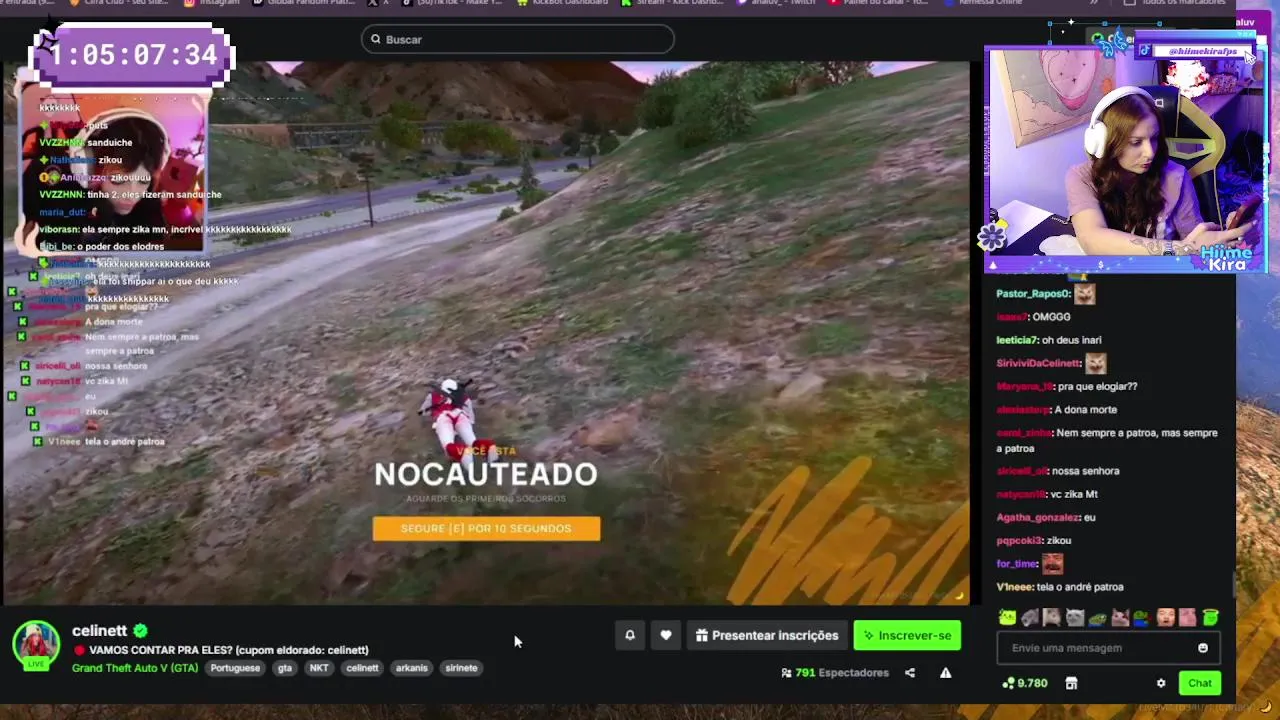The image size is (1280, 720).
Task: Open the celinett channel name link
Action: click(99, 631)
